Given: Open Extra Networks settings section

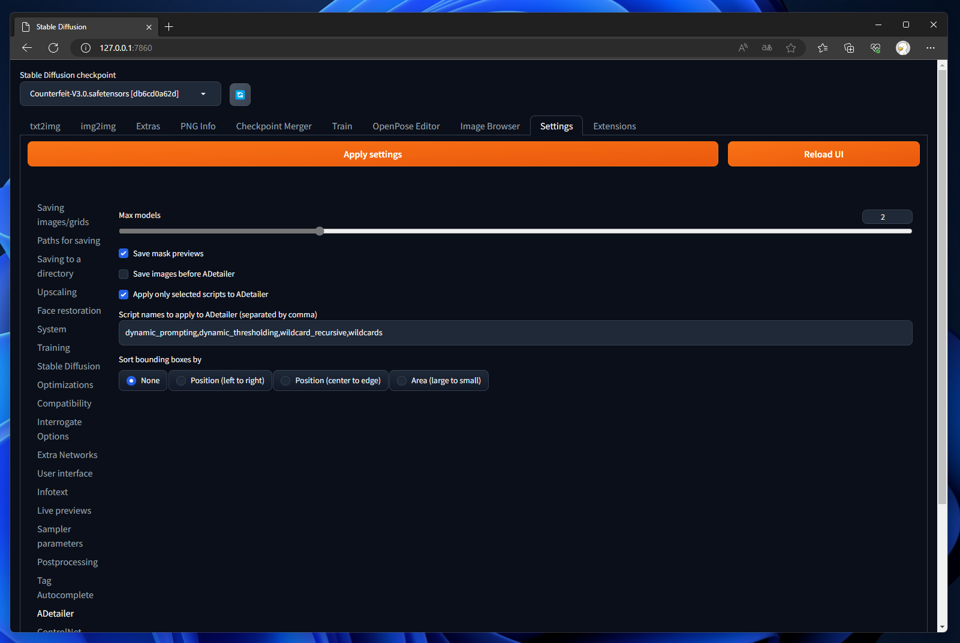Looking at the screenshot, I should coord(67,455).
